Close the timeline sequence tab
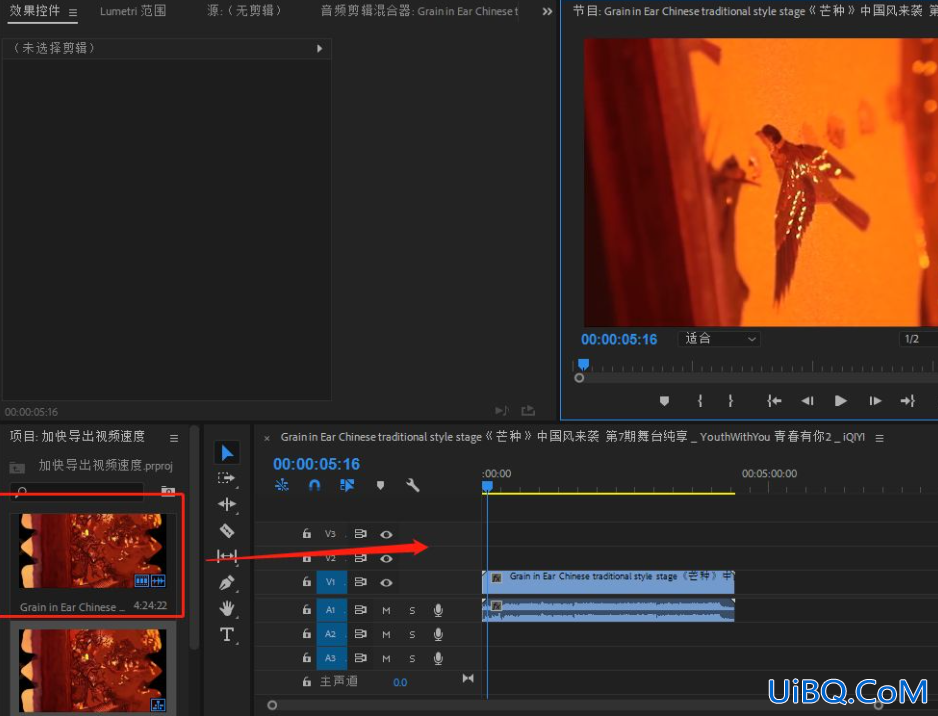938x716 pixels. click(267, 438)
